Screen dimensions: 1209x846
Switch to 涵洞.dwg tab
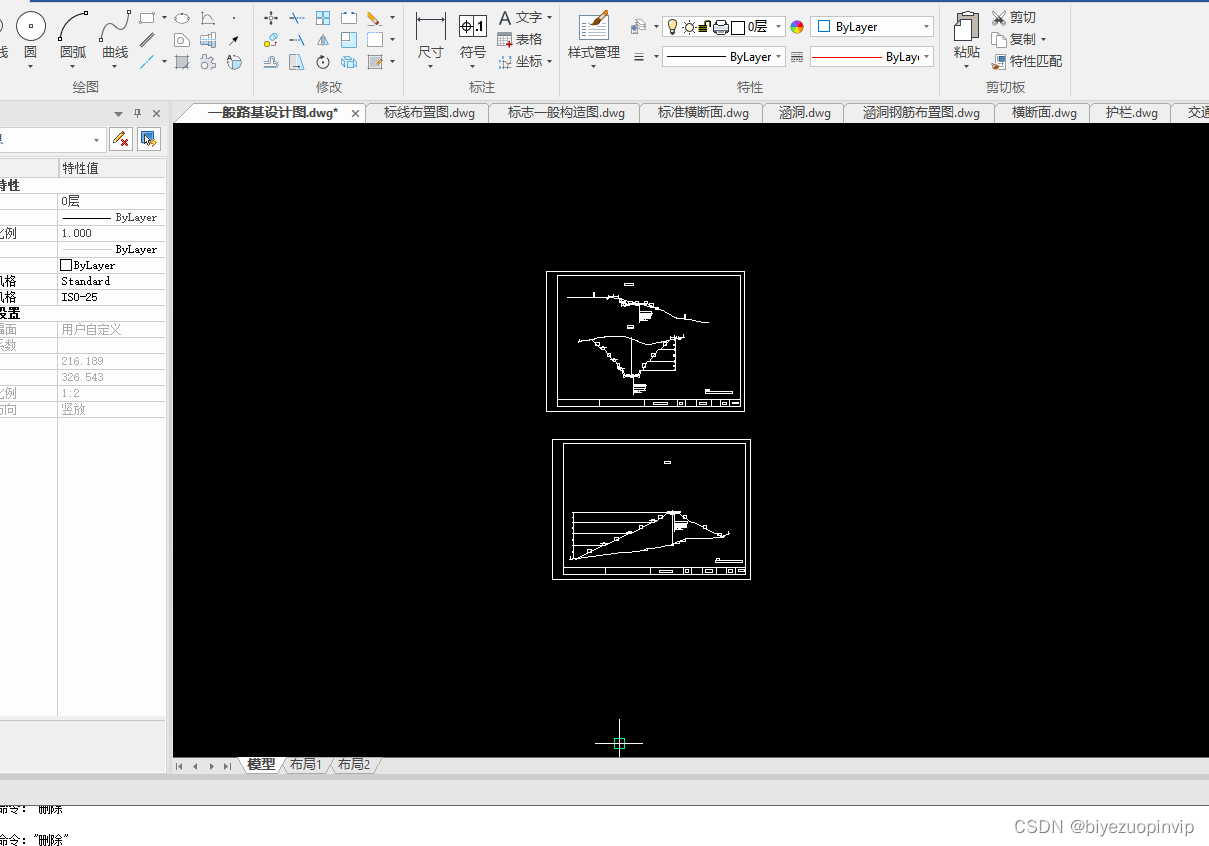pos(805,113)
